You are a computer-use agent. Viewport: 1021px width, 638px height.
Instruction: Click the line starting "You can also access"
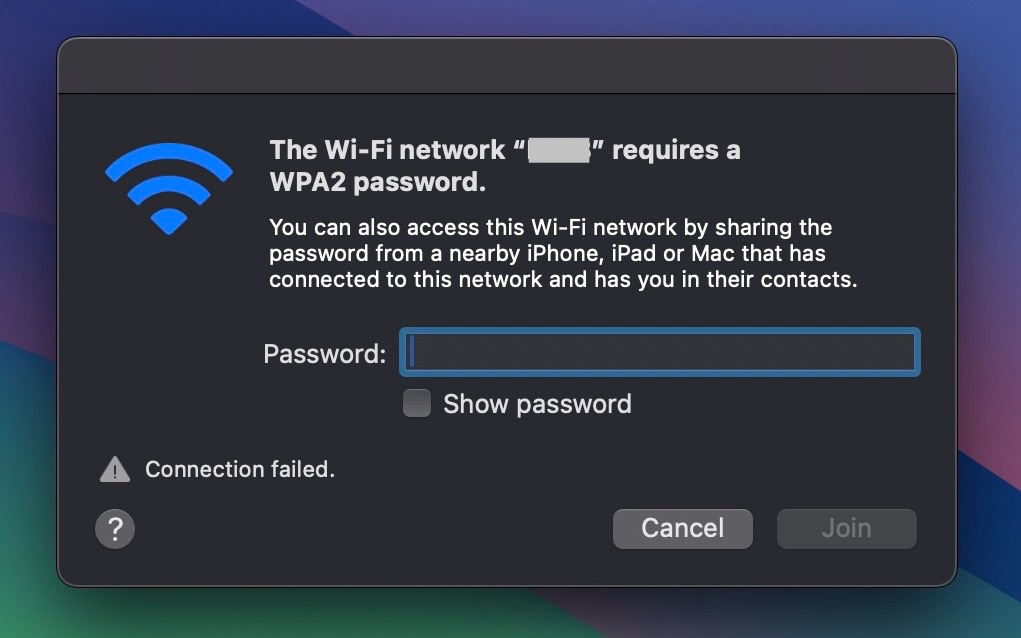click(x=550, y=228)
